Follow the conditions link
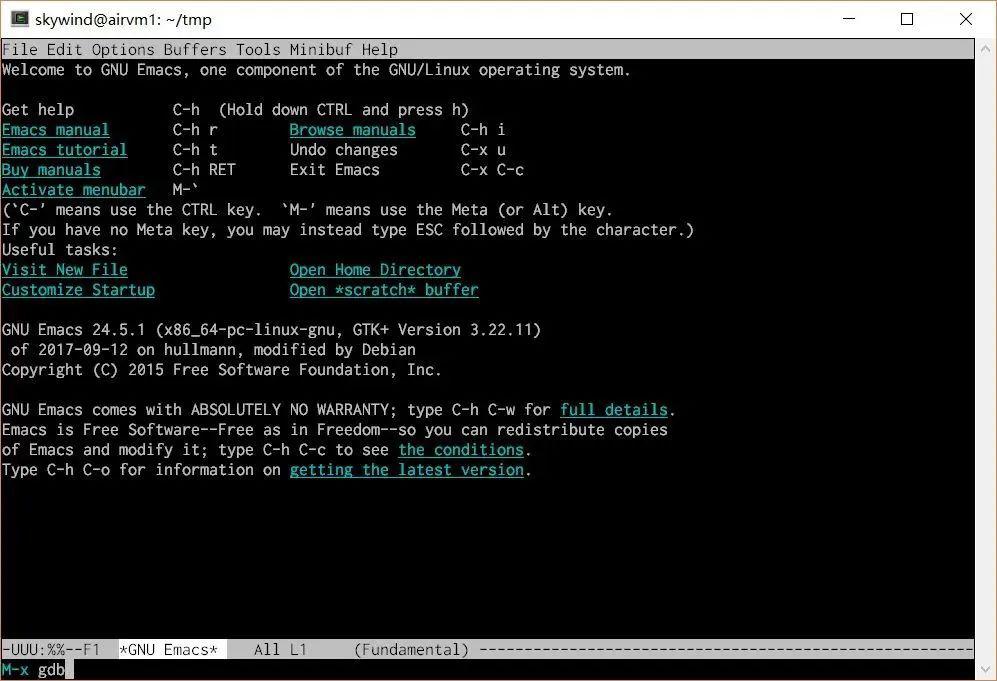The width and height of the screenshot is (997, 681). coord(460,450)
